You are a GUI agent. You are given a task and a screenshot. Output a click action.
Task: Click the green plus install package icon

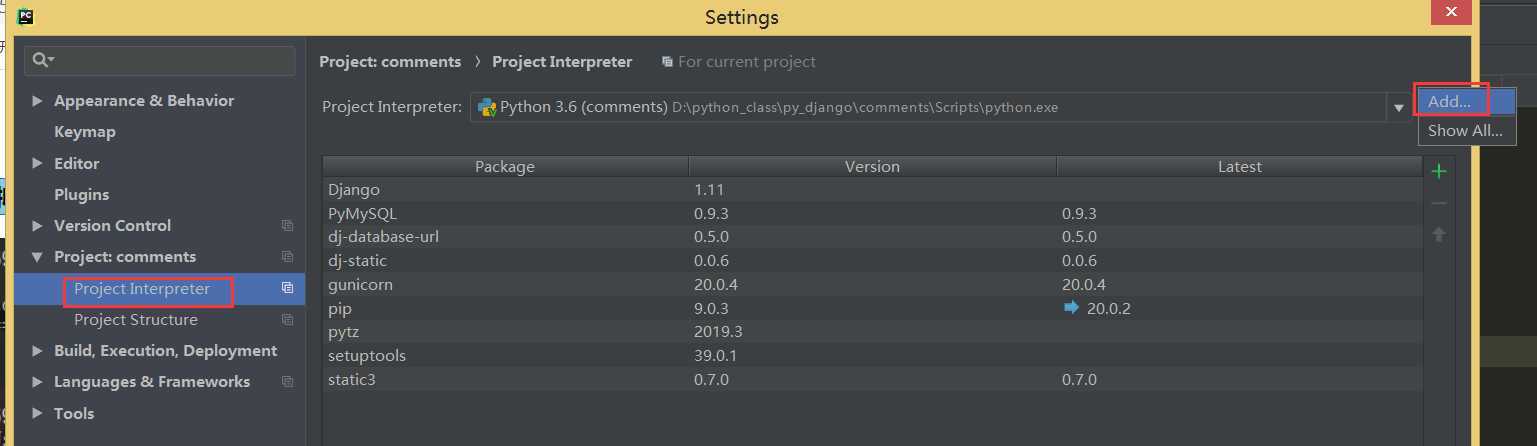pyautogui.click(x=1439, y=171)
